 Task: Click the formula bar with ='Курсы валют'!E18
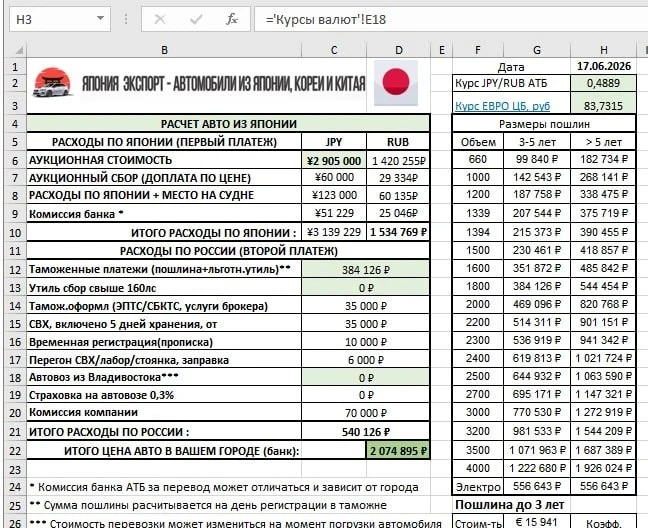click(450, 19)
